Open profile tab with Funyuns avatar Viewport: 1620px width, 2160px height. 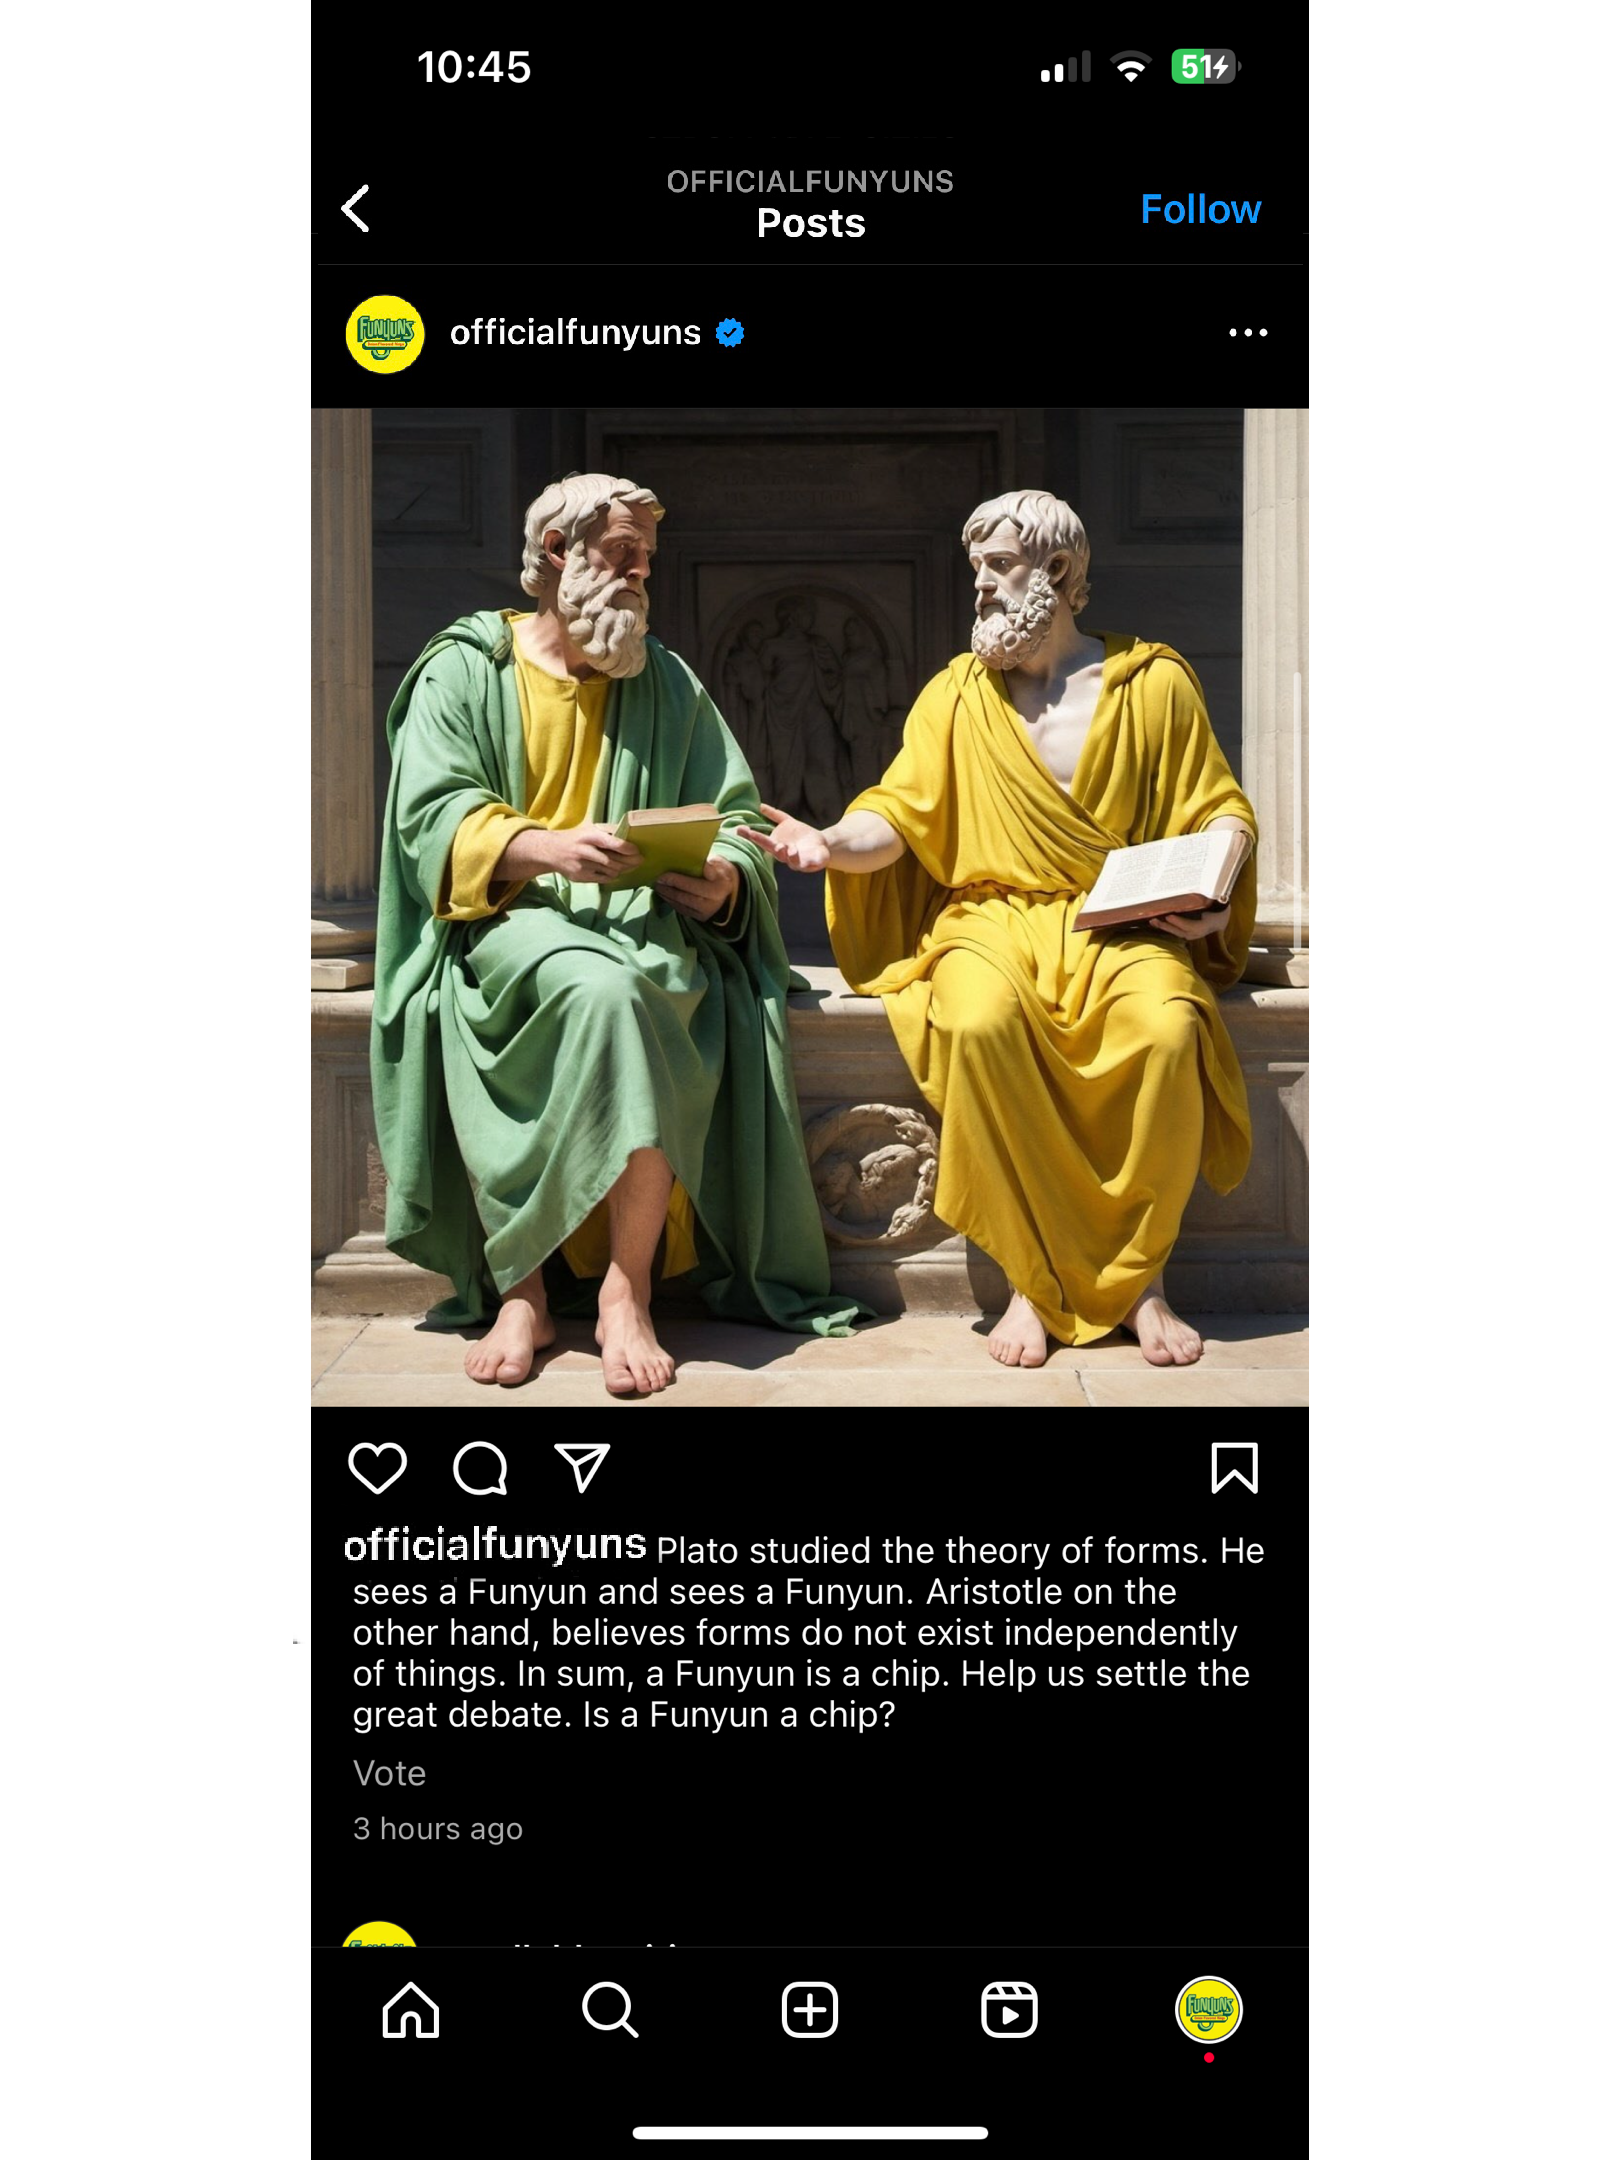(x=1208, y=2009)
